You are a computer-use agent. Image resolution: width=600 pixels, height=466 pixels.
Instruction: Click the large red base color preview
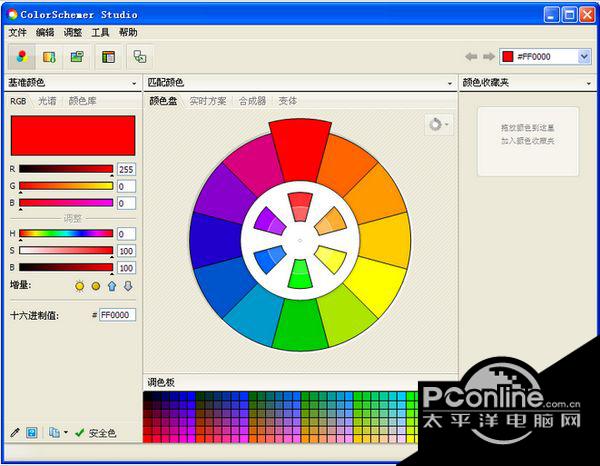[x=73, y=135]
